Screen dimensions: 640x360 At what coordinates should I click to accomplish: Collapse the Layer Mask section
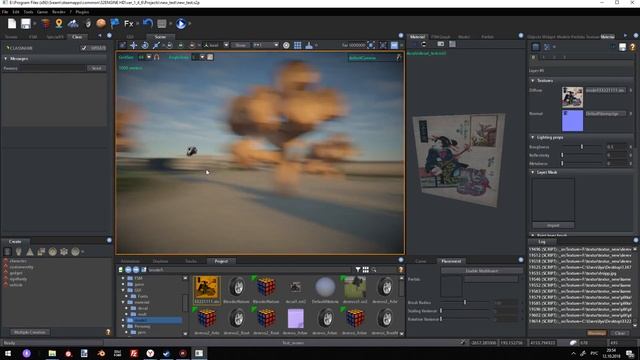pyautogui.click(x=533, y=172)
